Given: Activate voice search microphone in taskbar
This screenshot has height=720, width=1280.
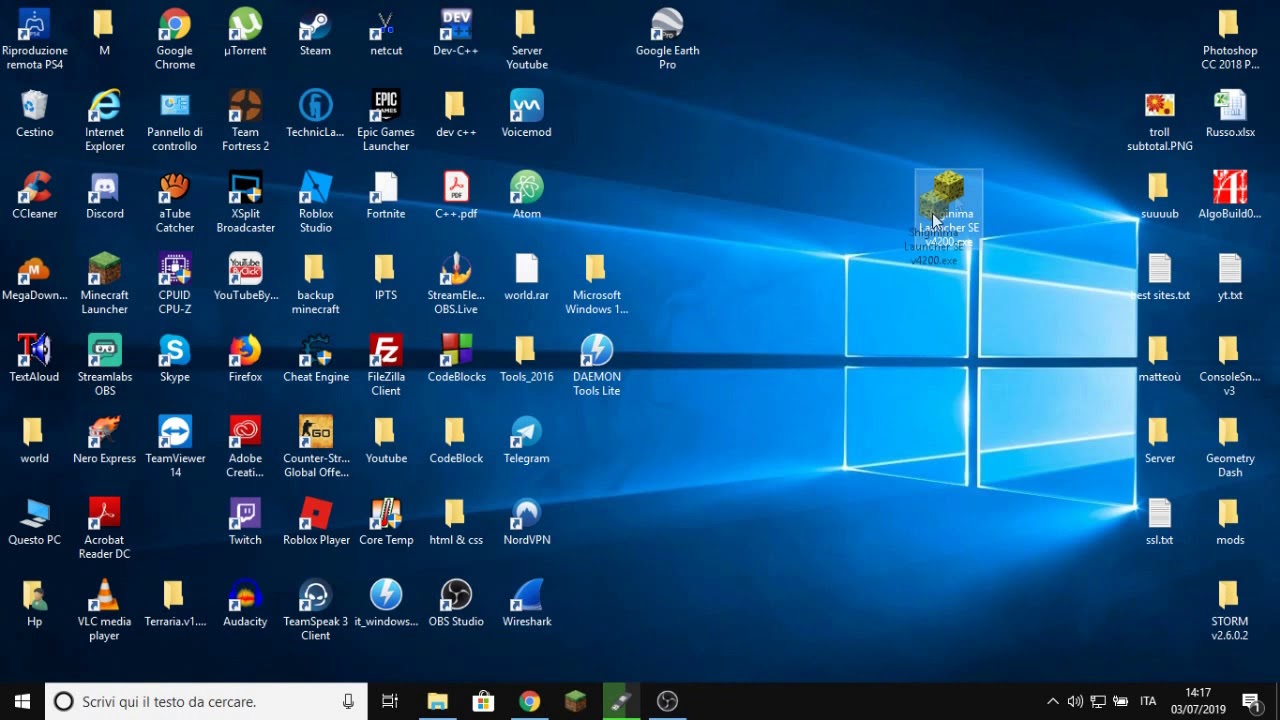Looking at the screenshot, I should (x=348, y=701).
